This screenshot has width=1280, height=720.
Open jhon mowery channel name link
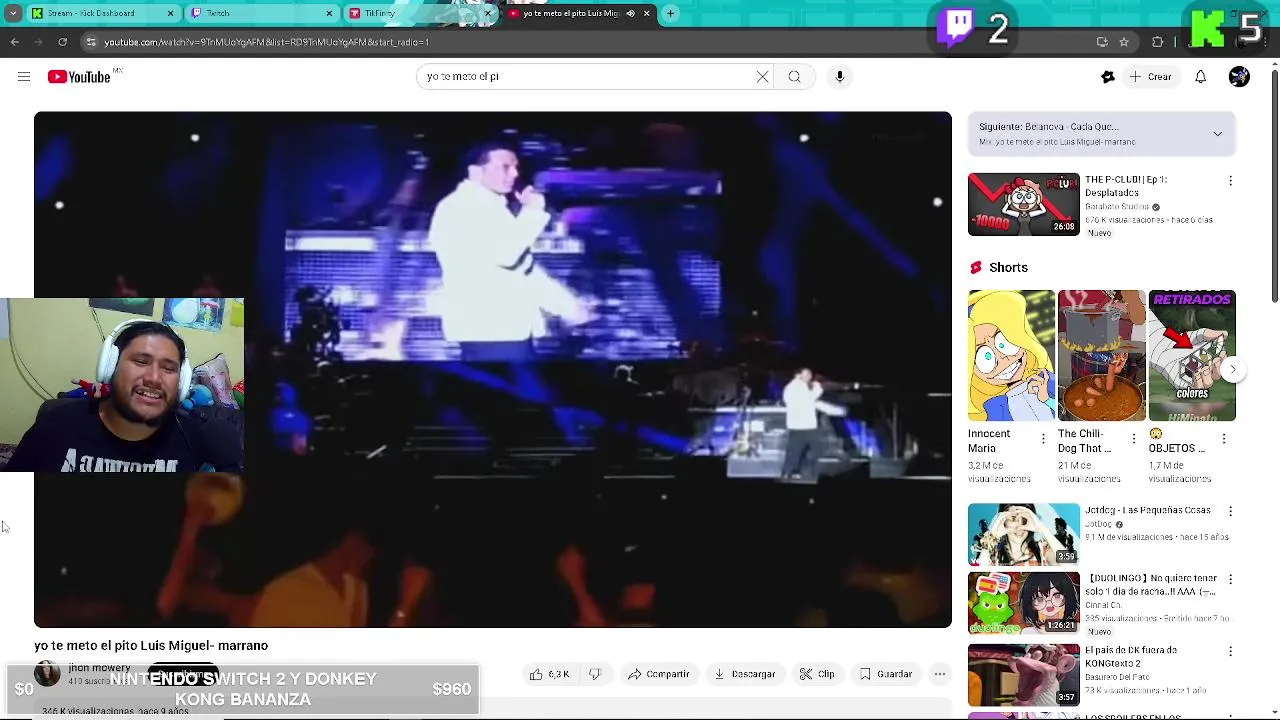99,667
